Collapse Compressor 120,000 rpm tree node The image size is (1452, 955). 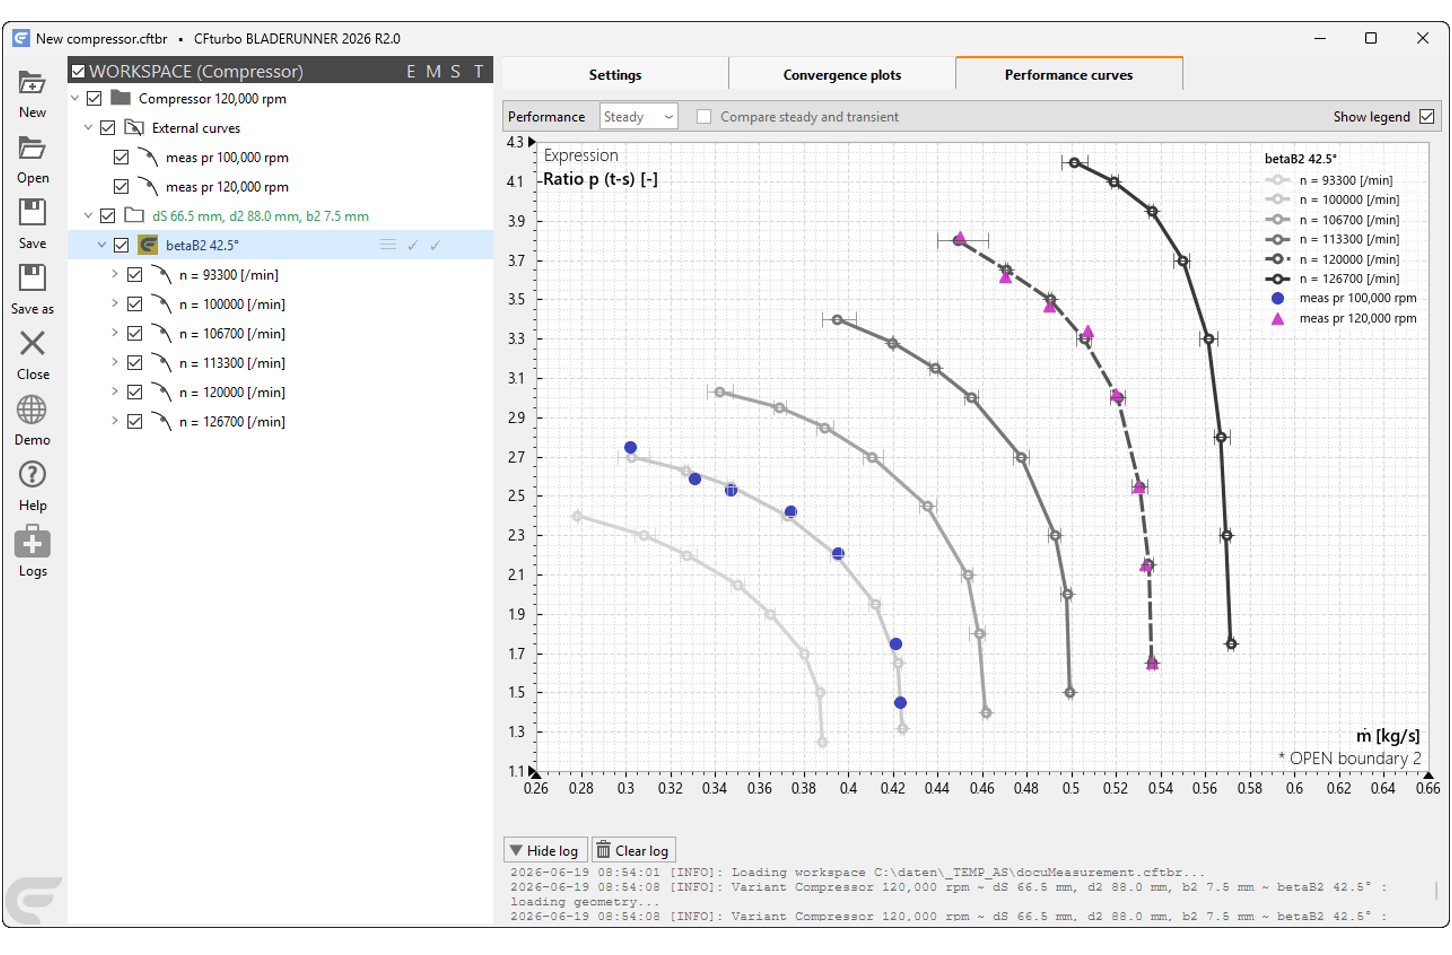tap(75, 98)
